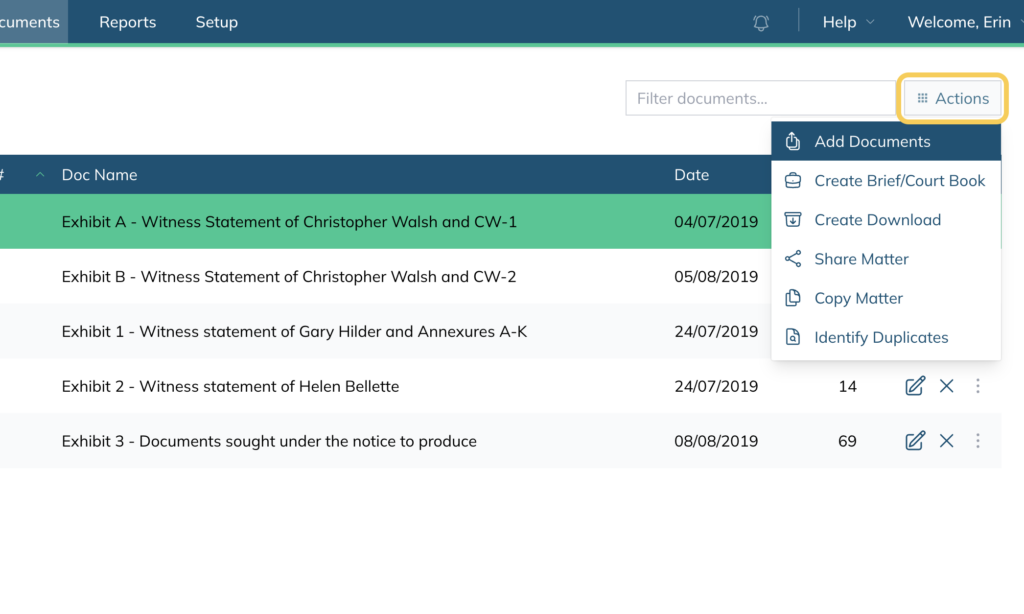Select the Exhibit B Witness Statement row

coord(385,276)
